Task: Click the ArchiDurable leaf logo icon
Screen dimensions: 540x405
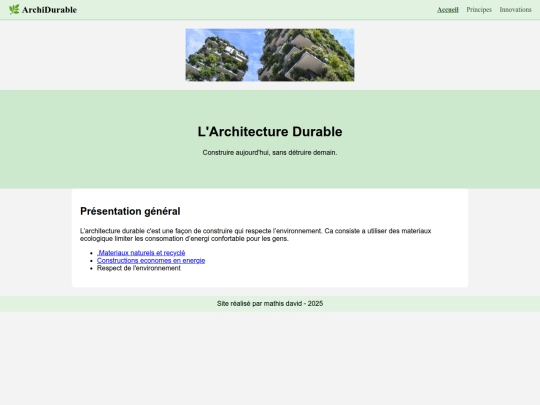Action: click(x=14, y=9)
